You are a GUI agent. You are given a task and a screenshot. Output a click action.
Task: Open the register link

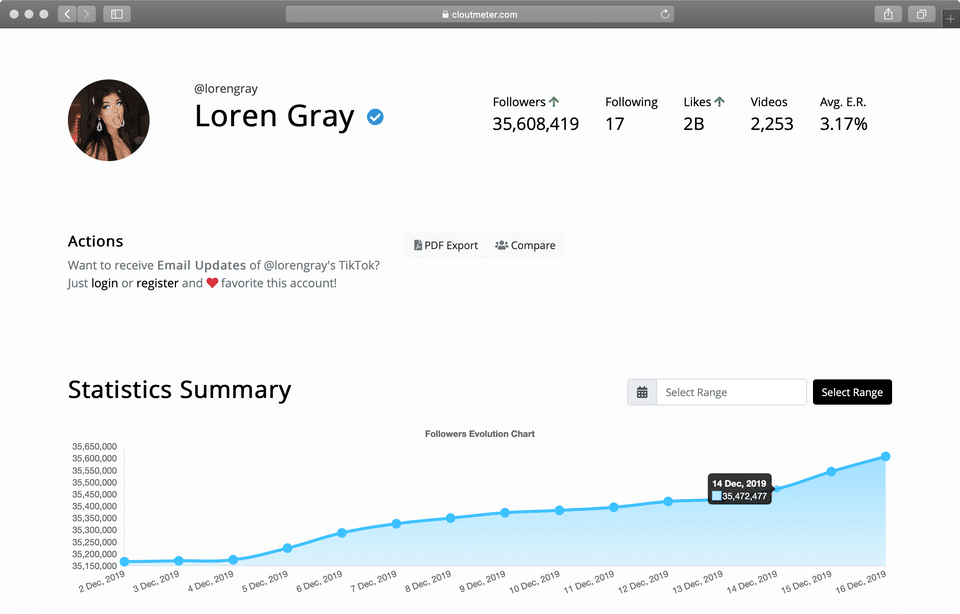pyautogui.click(x=157, y=283)
